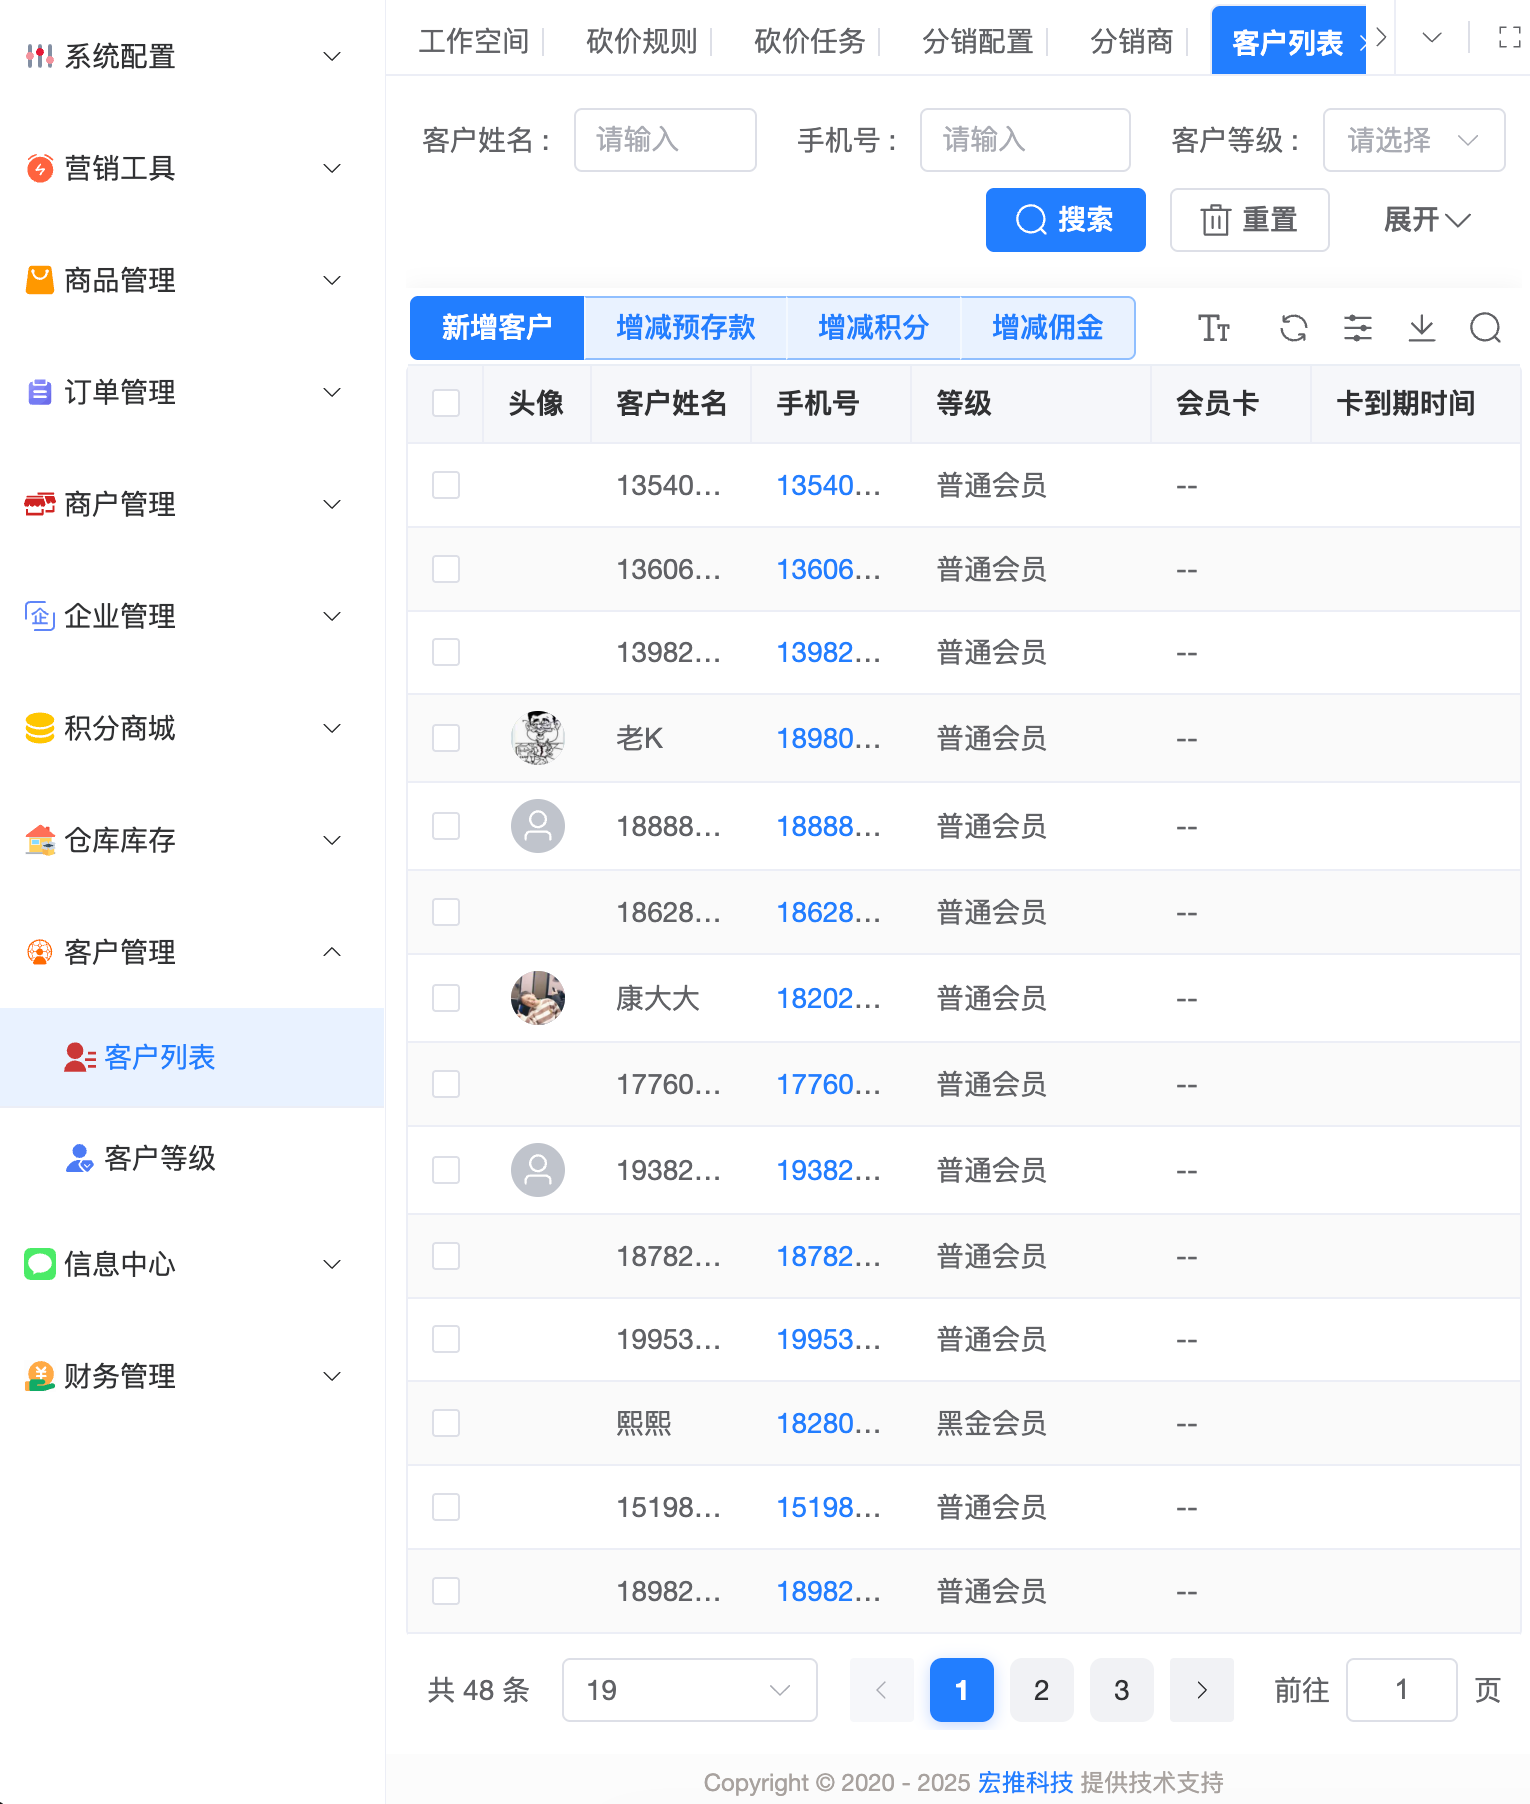Switch to the 分销商 tab
Image resolution: width=1530 pixels, height=1804 pixels.
point(1132,41)
